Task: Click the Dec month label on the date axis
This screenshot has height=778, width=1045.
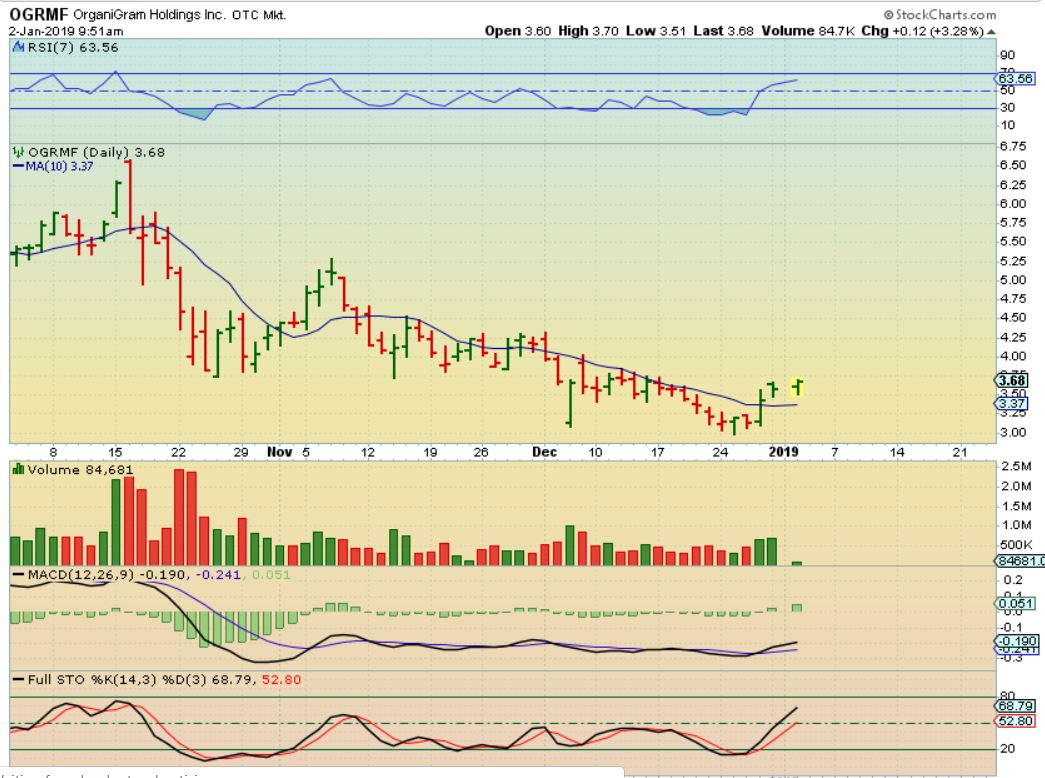Action: coord(544,452)
